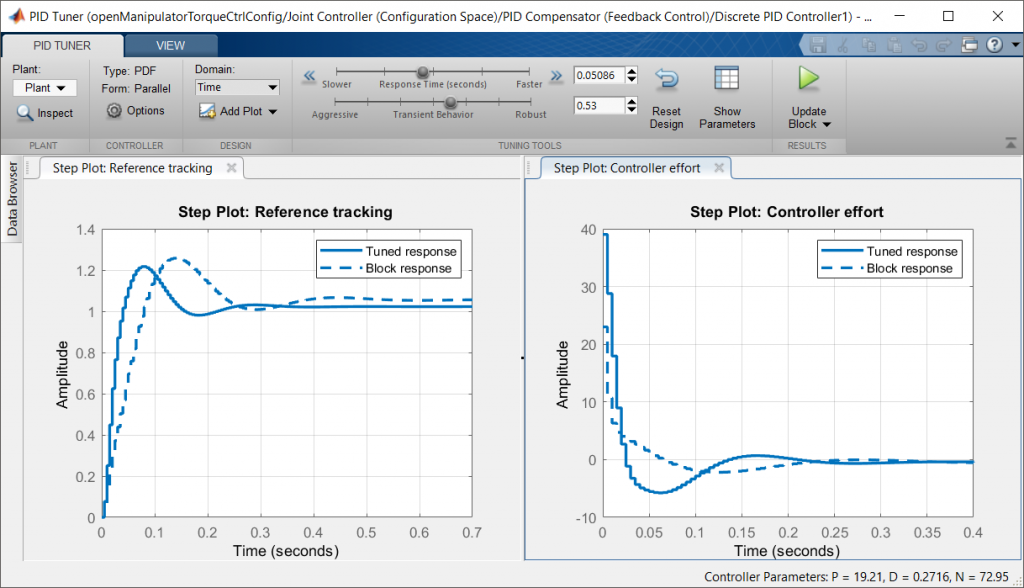This screenshot has width=1024, height=588.
Task: Click the slower response double-arrow icon
Action: tap(309, 75)
